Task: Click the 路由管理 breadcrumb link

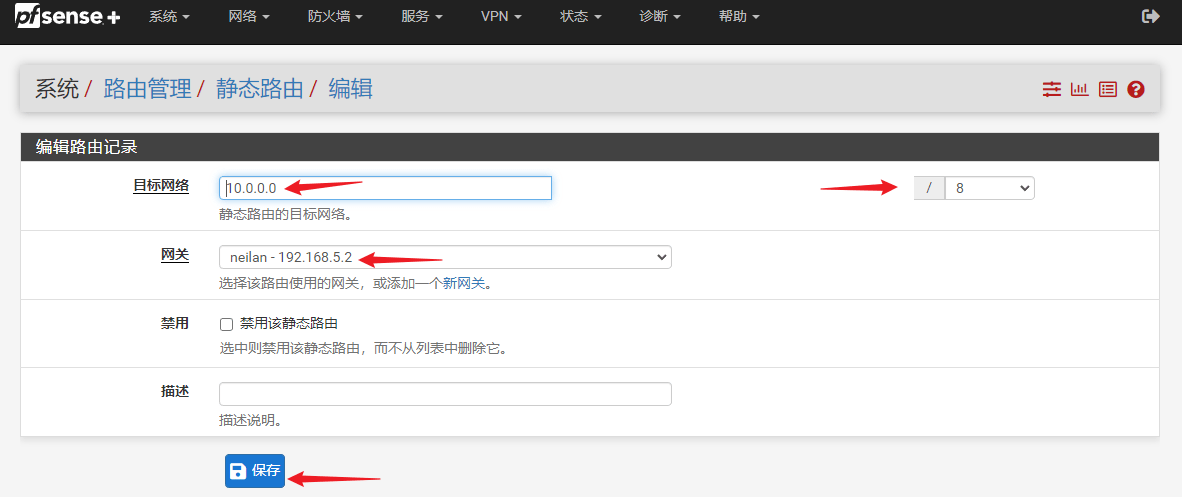Action: point(147,89)
